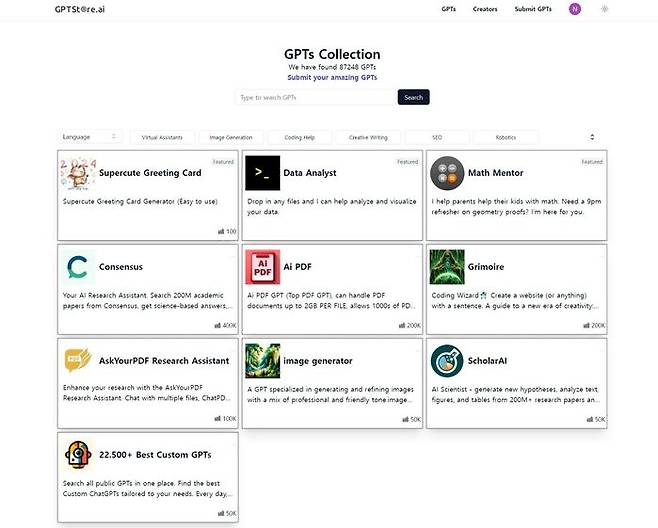Click the 'We have found 87248 GPTs' text
This screenshot has width=658, height=528.
(x=332, y=67)
